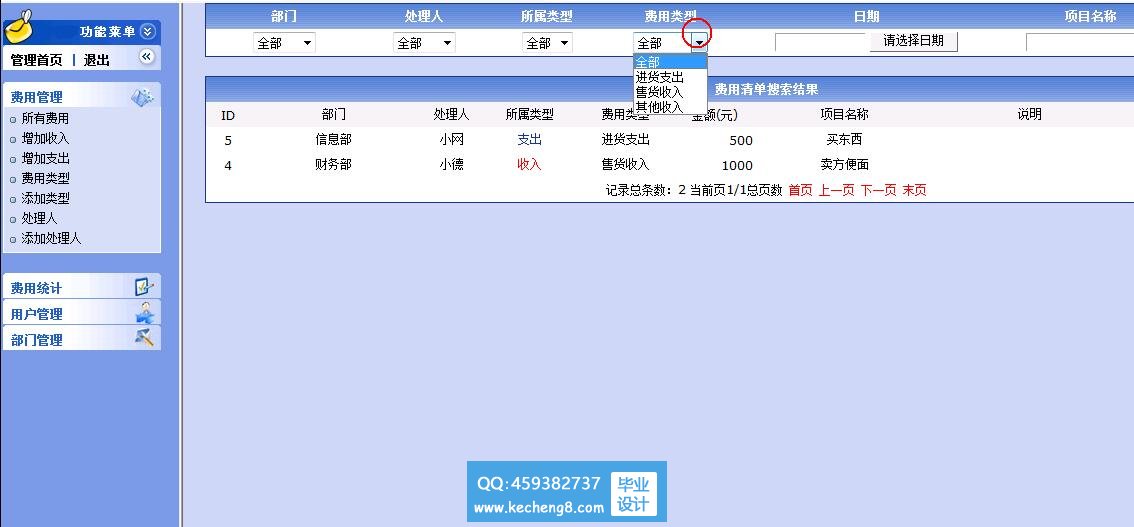This screenshot has height=527, width=1134.
Task: Open the 部门 filter dropdown
Action: (x=284, y=43)
